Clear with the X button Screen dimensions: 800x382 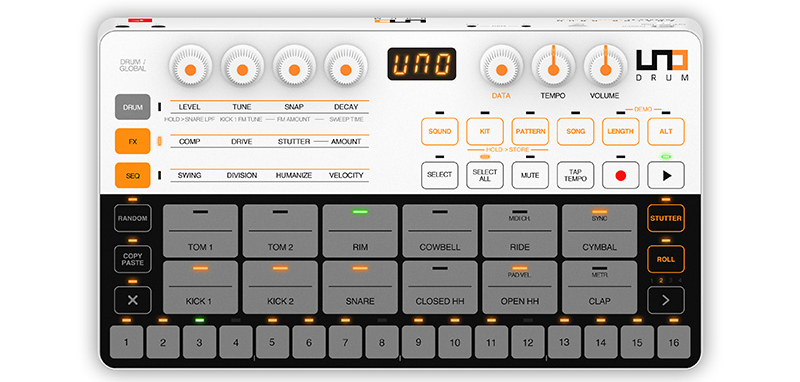pyautogui.click(x=133, y=300)
